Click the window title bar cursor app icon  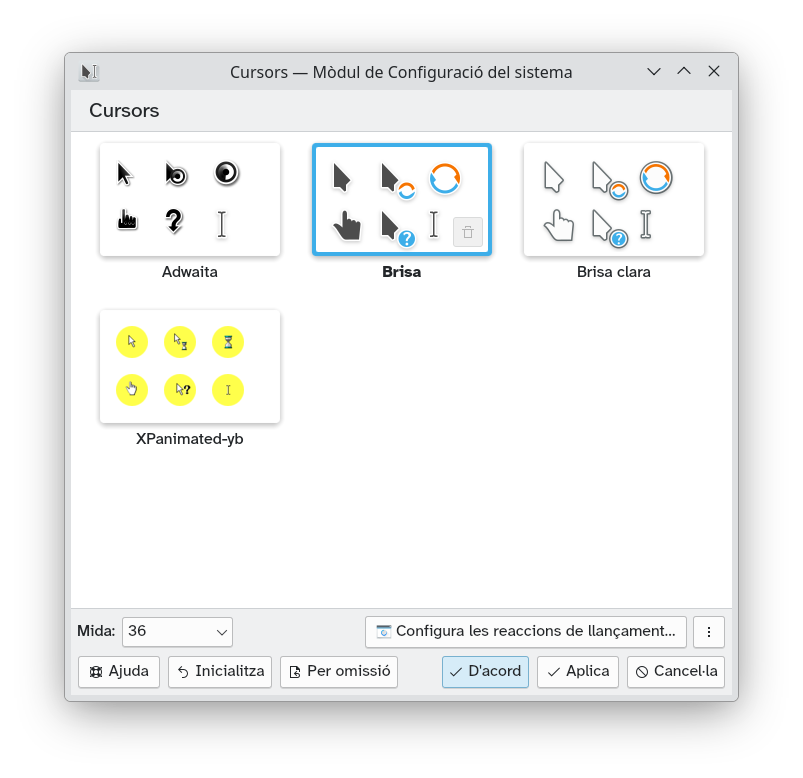point(90,72)
